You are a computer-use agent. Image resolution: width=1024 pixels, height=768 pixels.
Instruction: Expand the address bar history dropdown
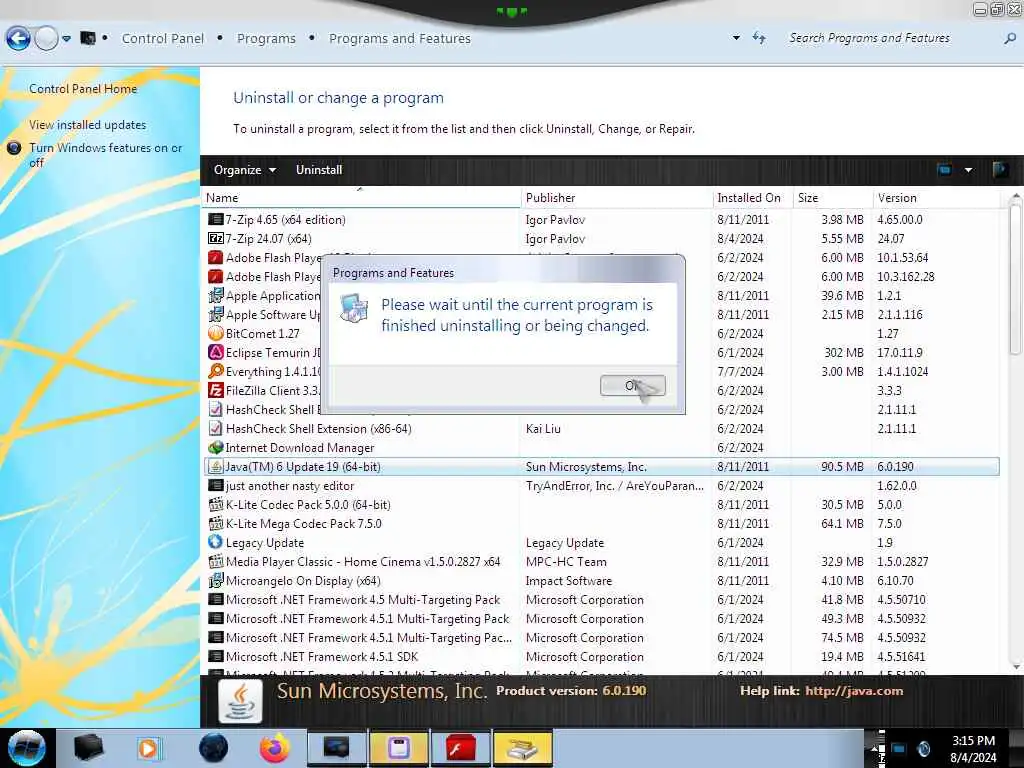736,38
